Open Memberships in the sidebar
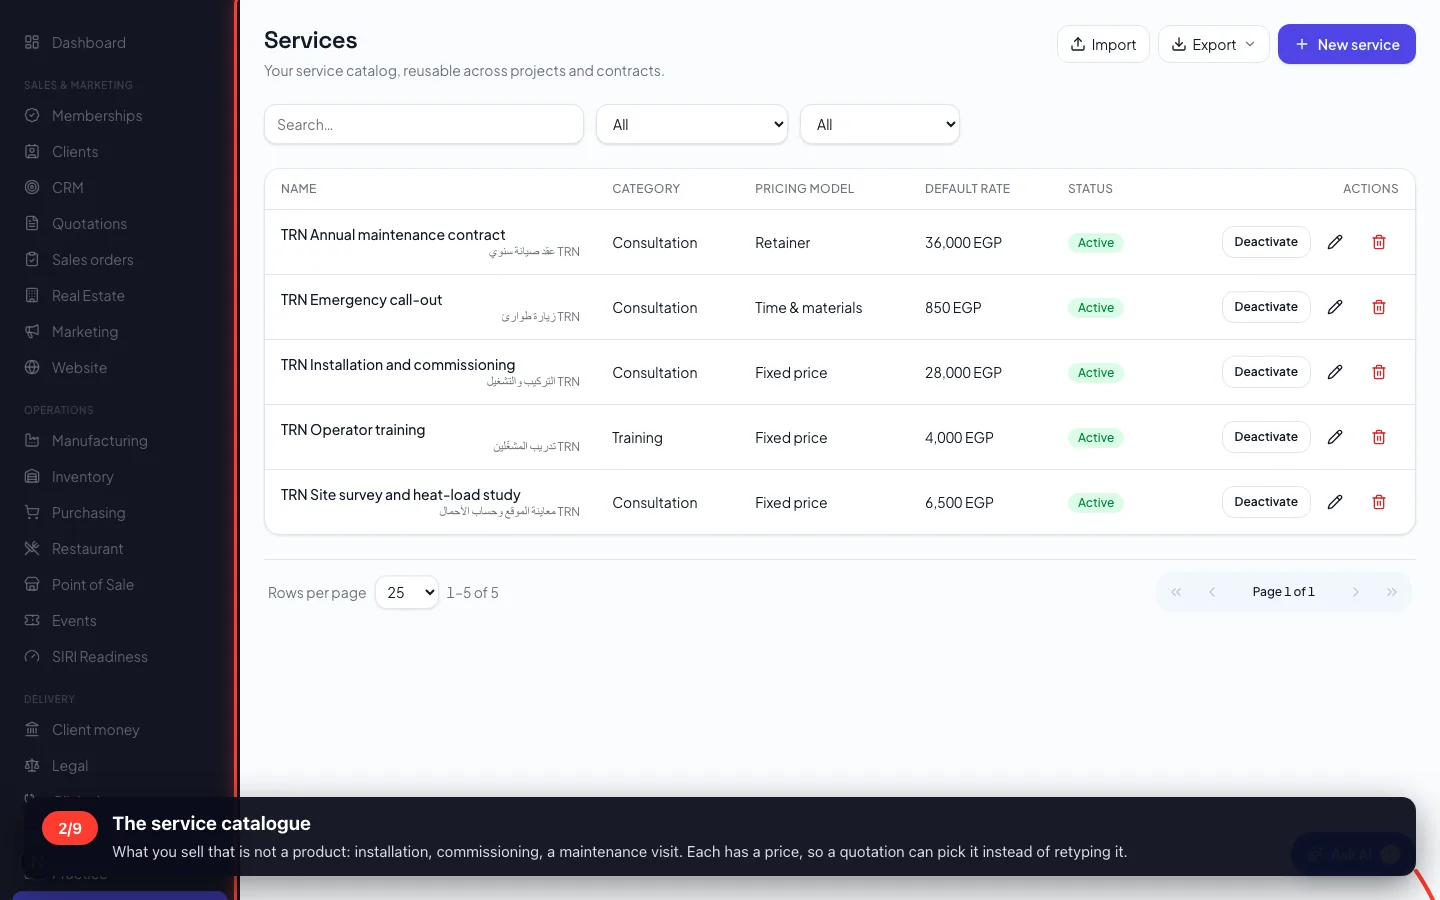This screenshot has height=900, width=1440. pos(97,116)
